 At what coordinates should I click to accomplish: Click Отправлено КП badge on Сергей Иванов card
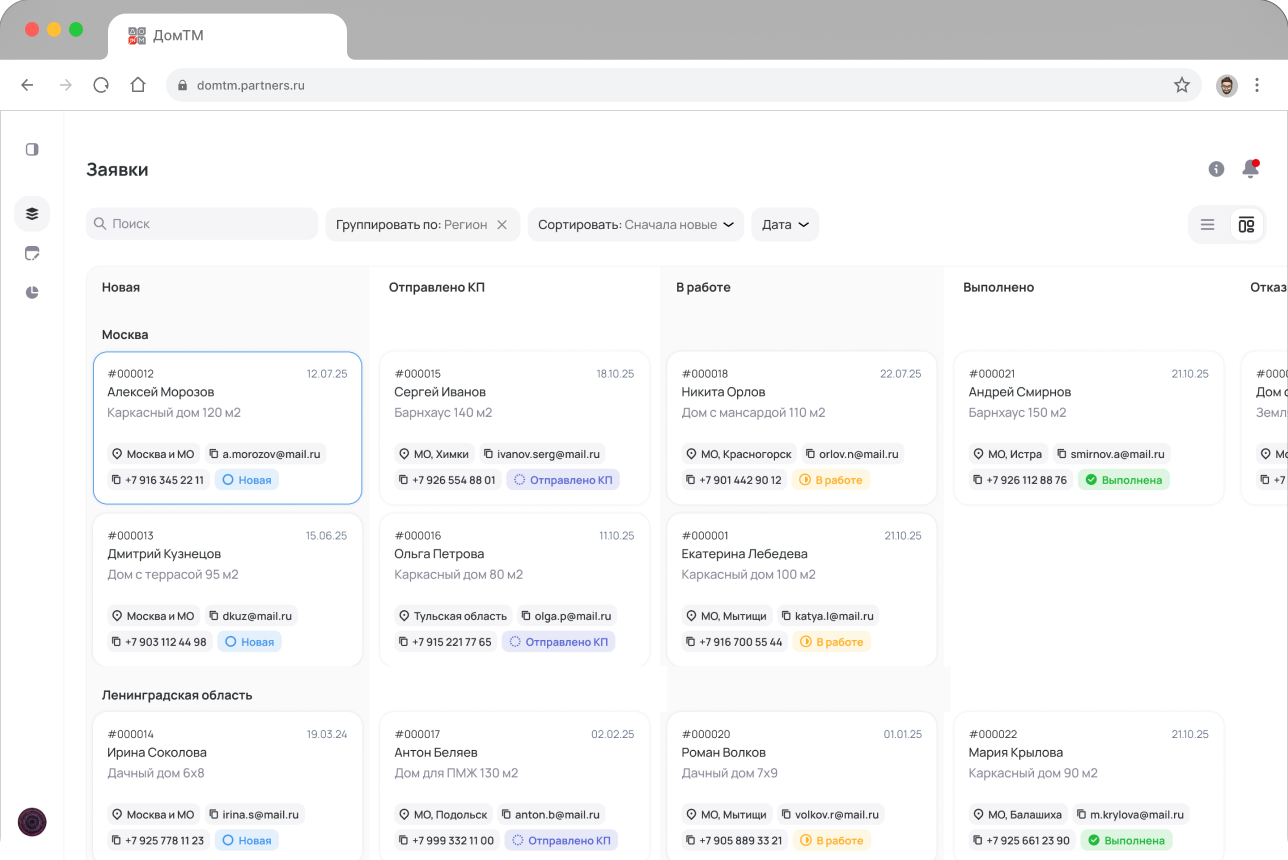[x=563, y=480]
